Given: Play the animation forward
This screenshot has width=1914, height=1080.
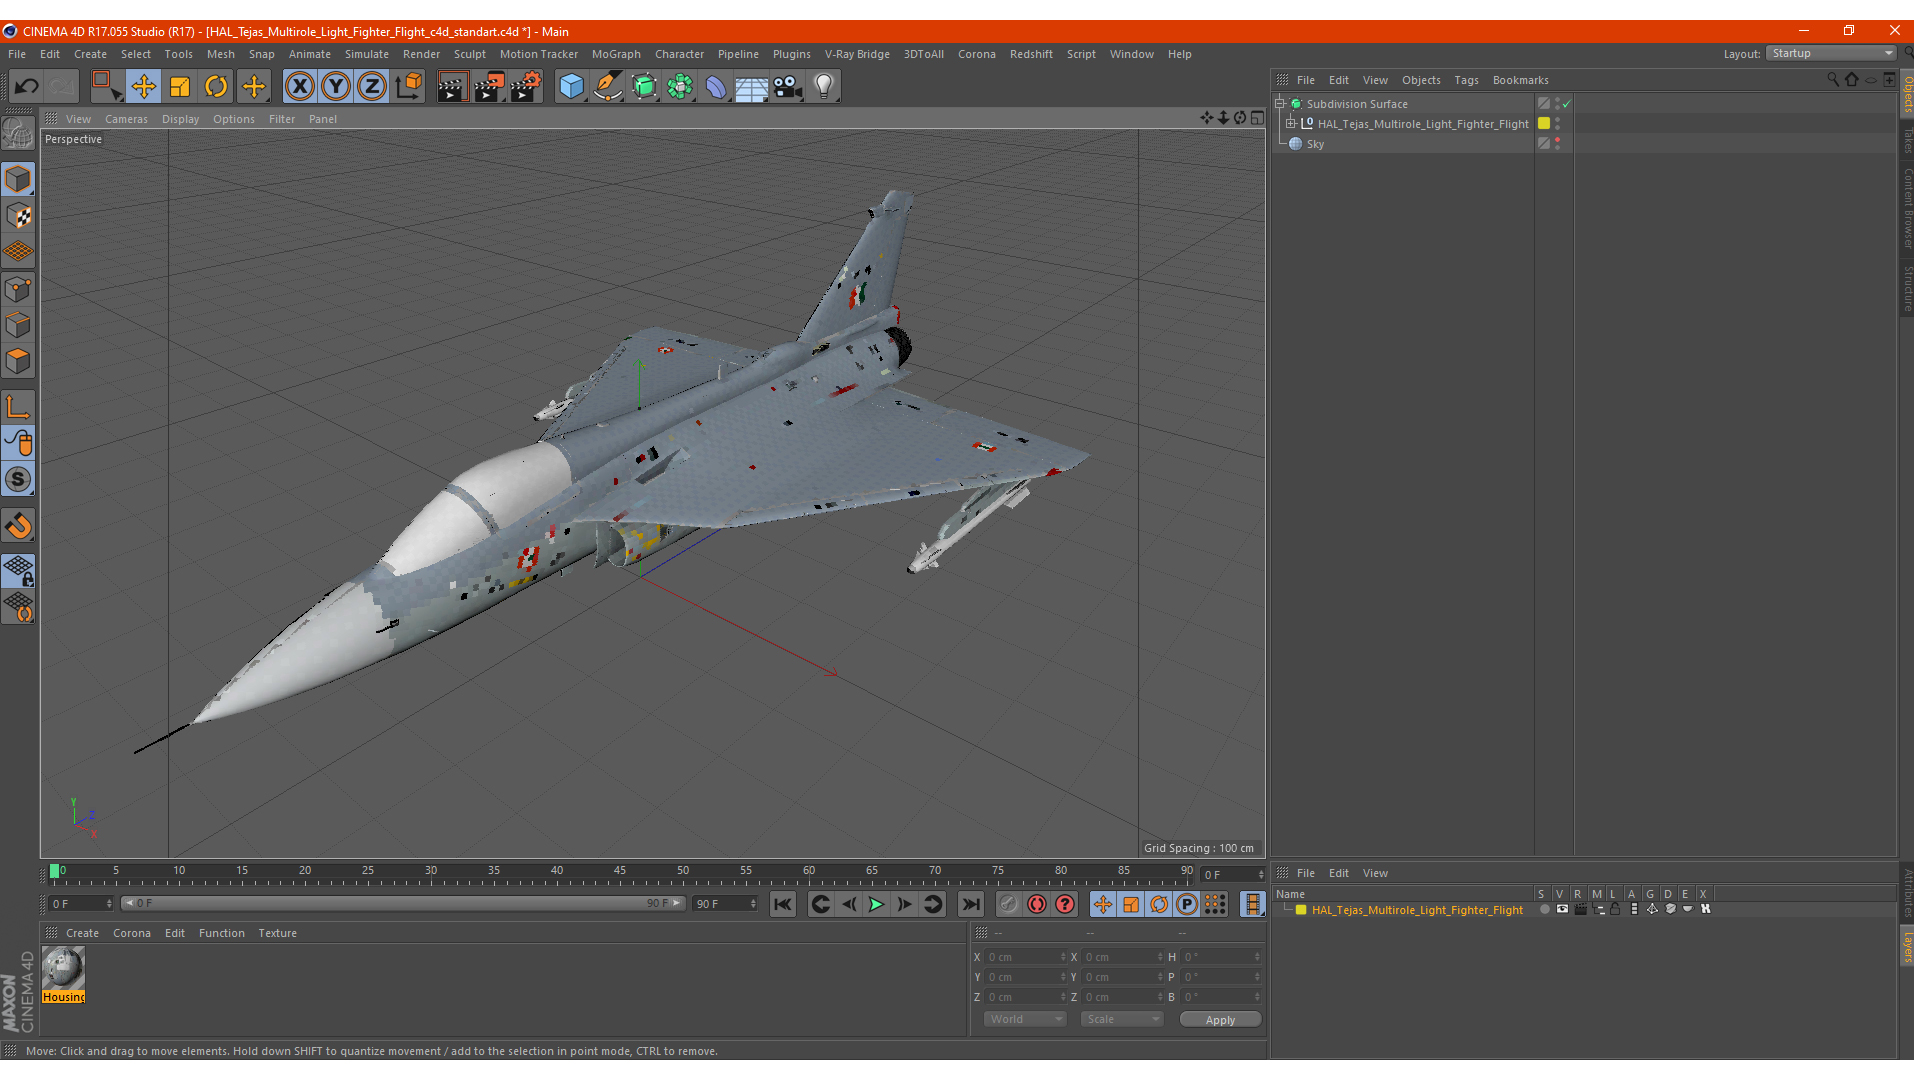Looking at the screenshot, I should [x=876, y=904].
